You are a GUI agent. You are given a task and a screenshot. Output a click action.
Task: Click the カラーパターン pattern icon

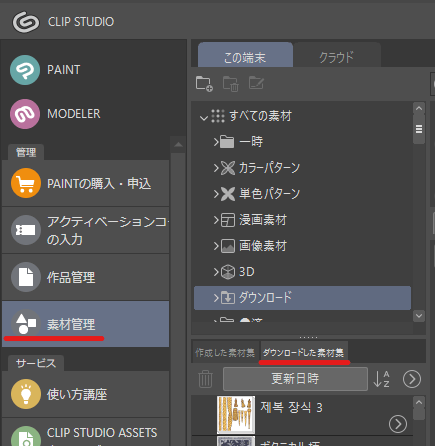click(228, 168)
